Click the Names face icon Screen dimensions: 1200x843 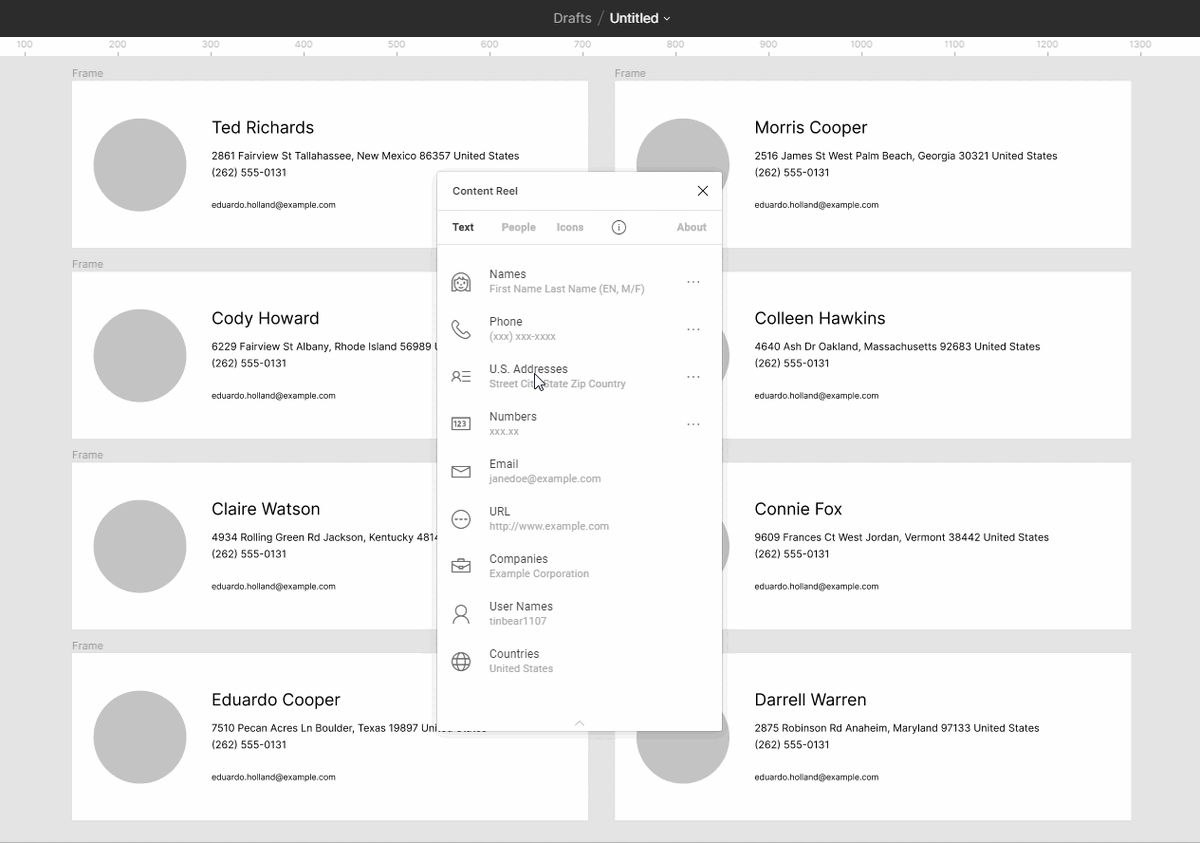461,282
